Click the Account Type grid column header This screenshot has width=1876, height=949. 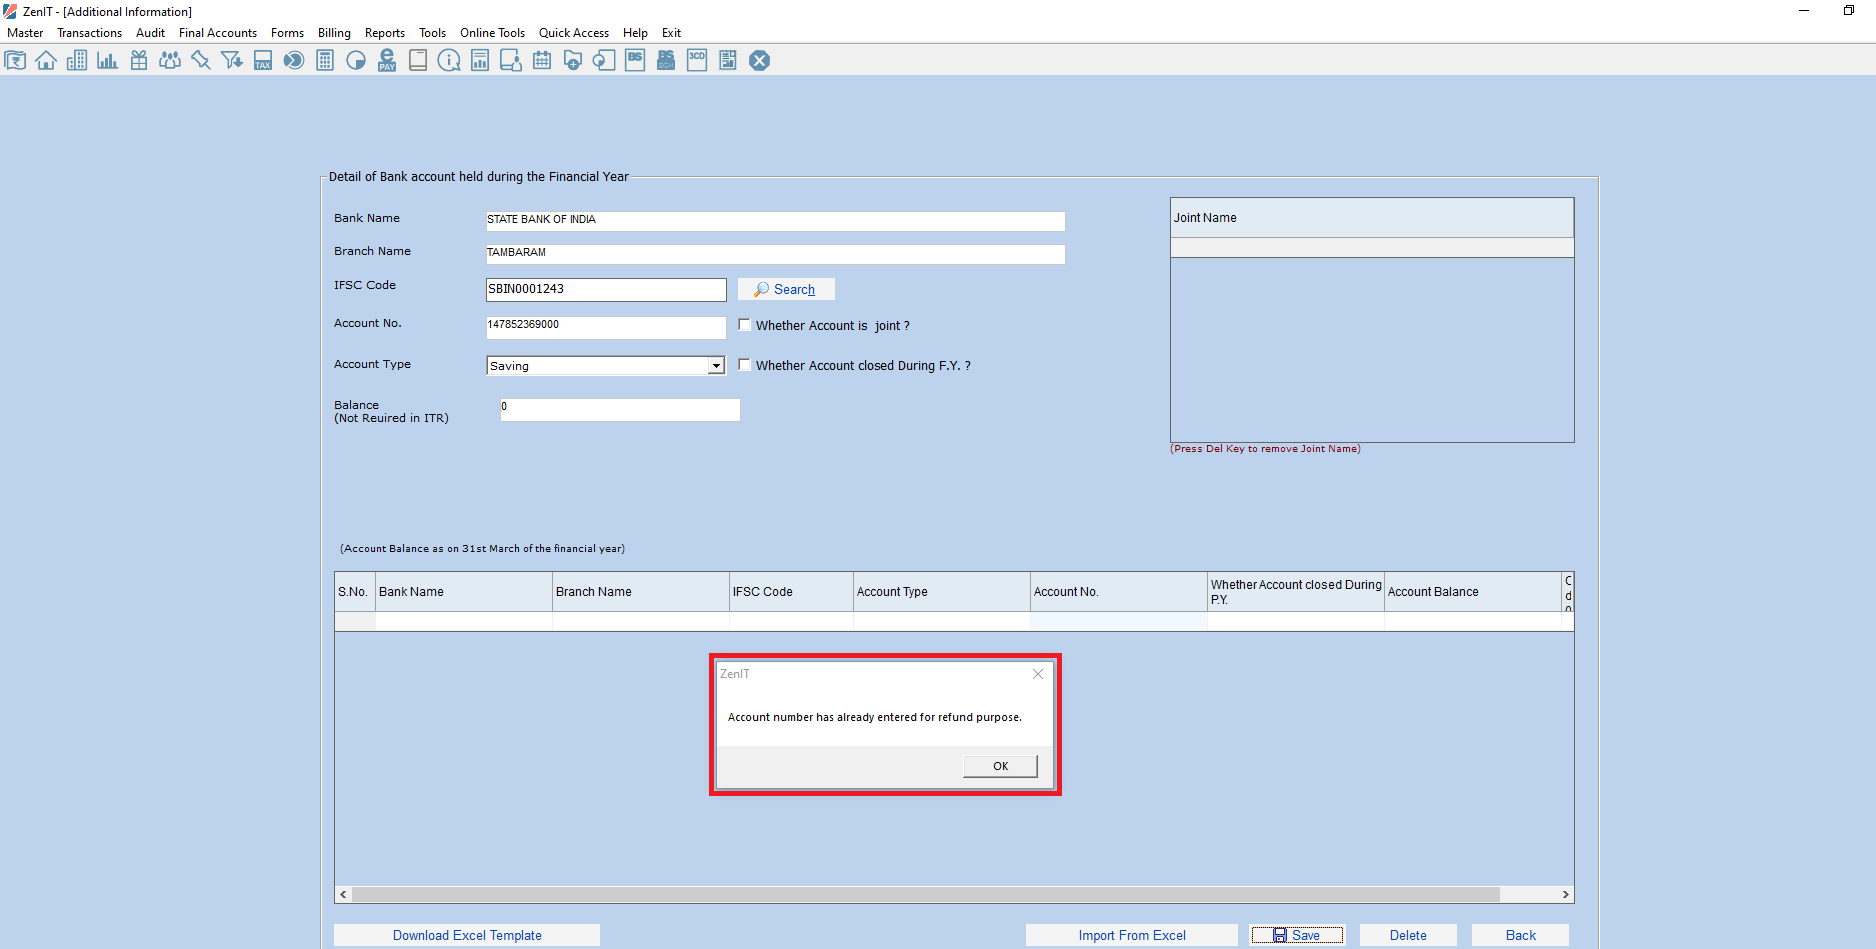click(942, 592)
